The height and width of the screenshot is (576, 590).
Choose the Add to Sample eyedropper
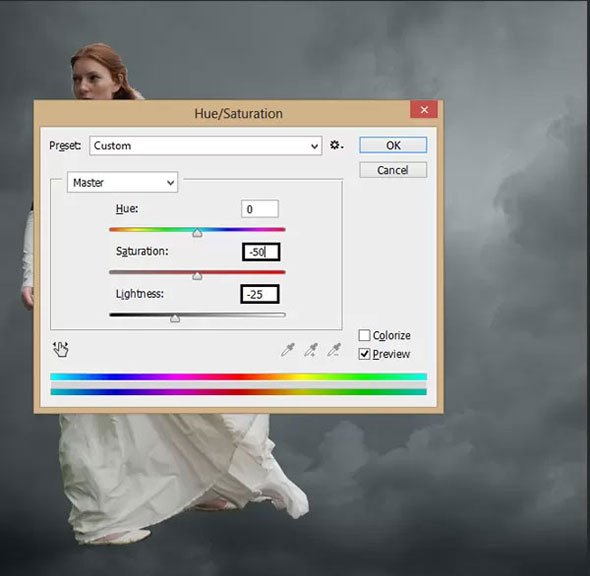pos(311,350)
